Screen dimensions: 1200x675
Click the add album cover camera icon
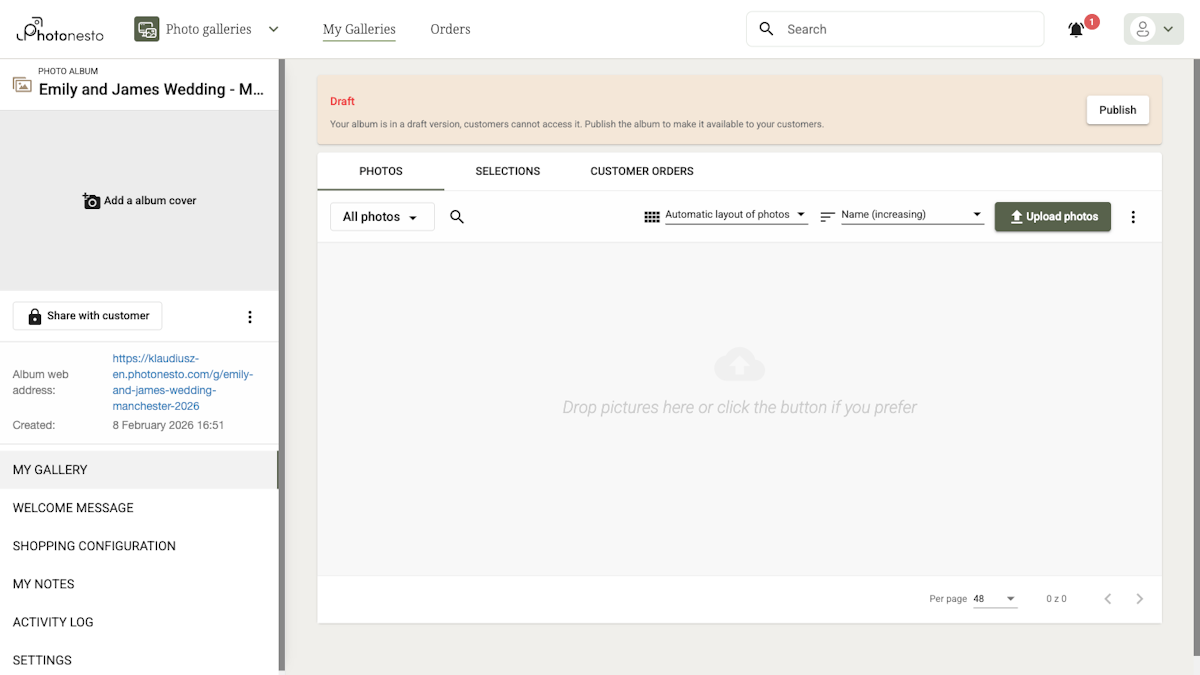click(x=92, y=201)
